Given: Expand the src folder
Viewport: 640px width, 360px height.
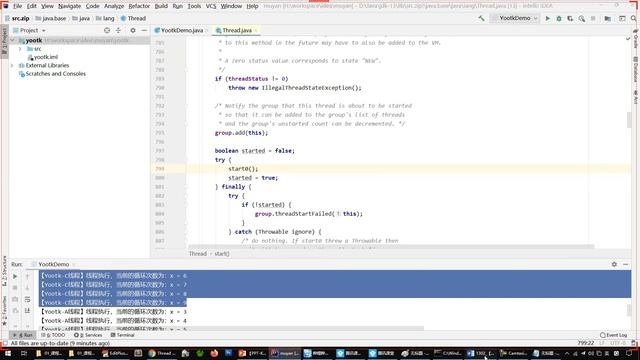Looking at the screenshot, I should pos(20,49).
